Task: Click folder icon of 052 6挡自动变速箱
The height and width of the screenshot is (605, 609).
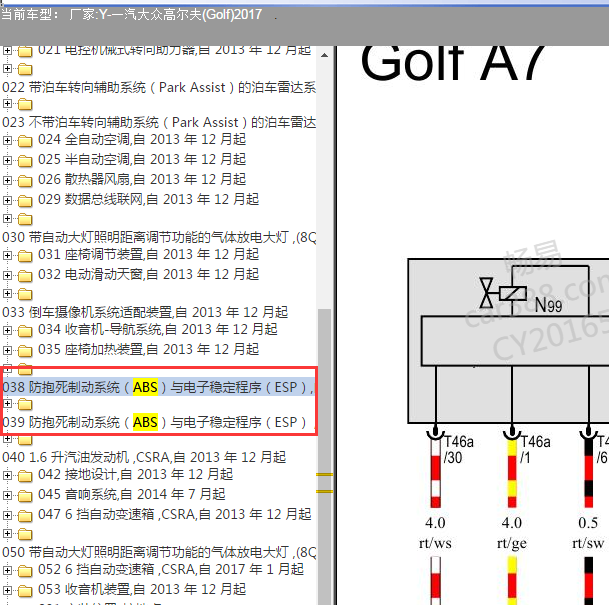Action: (25, 571)
